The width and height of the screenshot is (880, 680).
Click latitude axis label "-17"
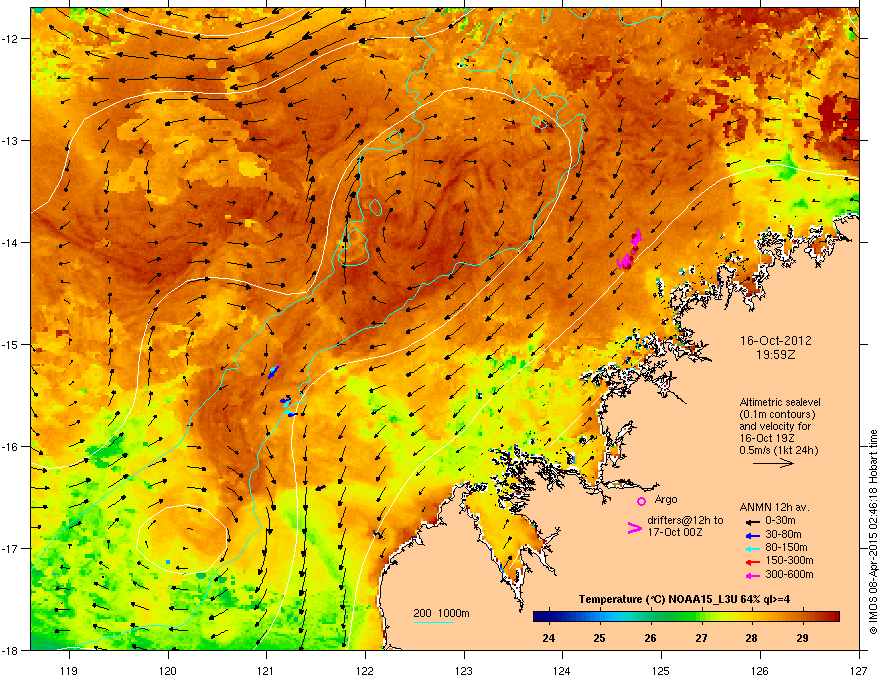pyautogui.click(x=10, y=548)
